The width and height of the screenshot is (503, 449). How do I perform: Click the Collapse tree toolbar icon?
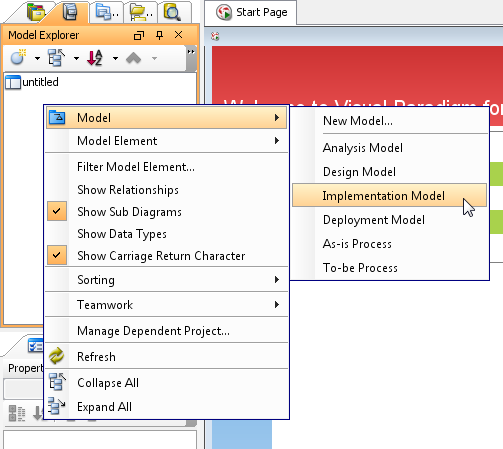point(56,58)
